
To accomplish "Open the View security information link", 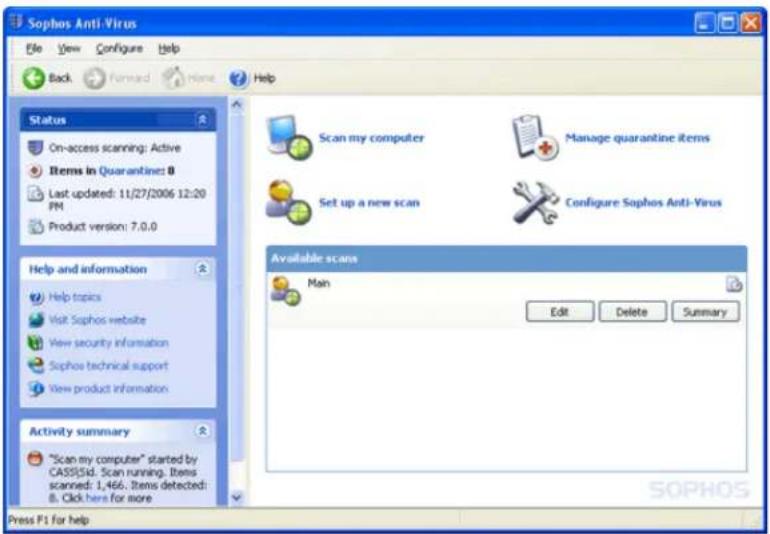I will coord(109,342).
